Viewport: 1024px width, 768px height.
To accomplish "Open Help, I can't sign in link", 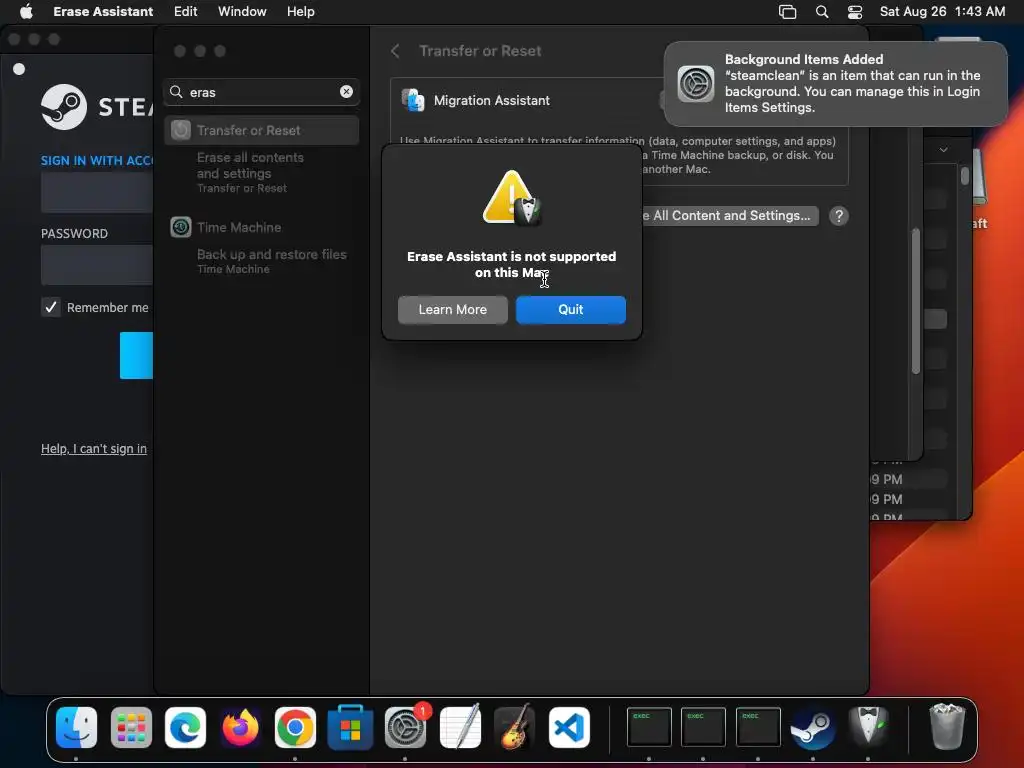I will pos(94,449).
